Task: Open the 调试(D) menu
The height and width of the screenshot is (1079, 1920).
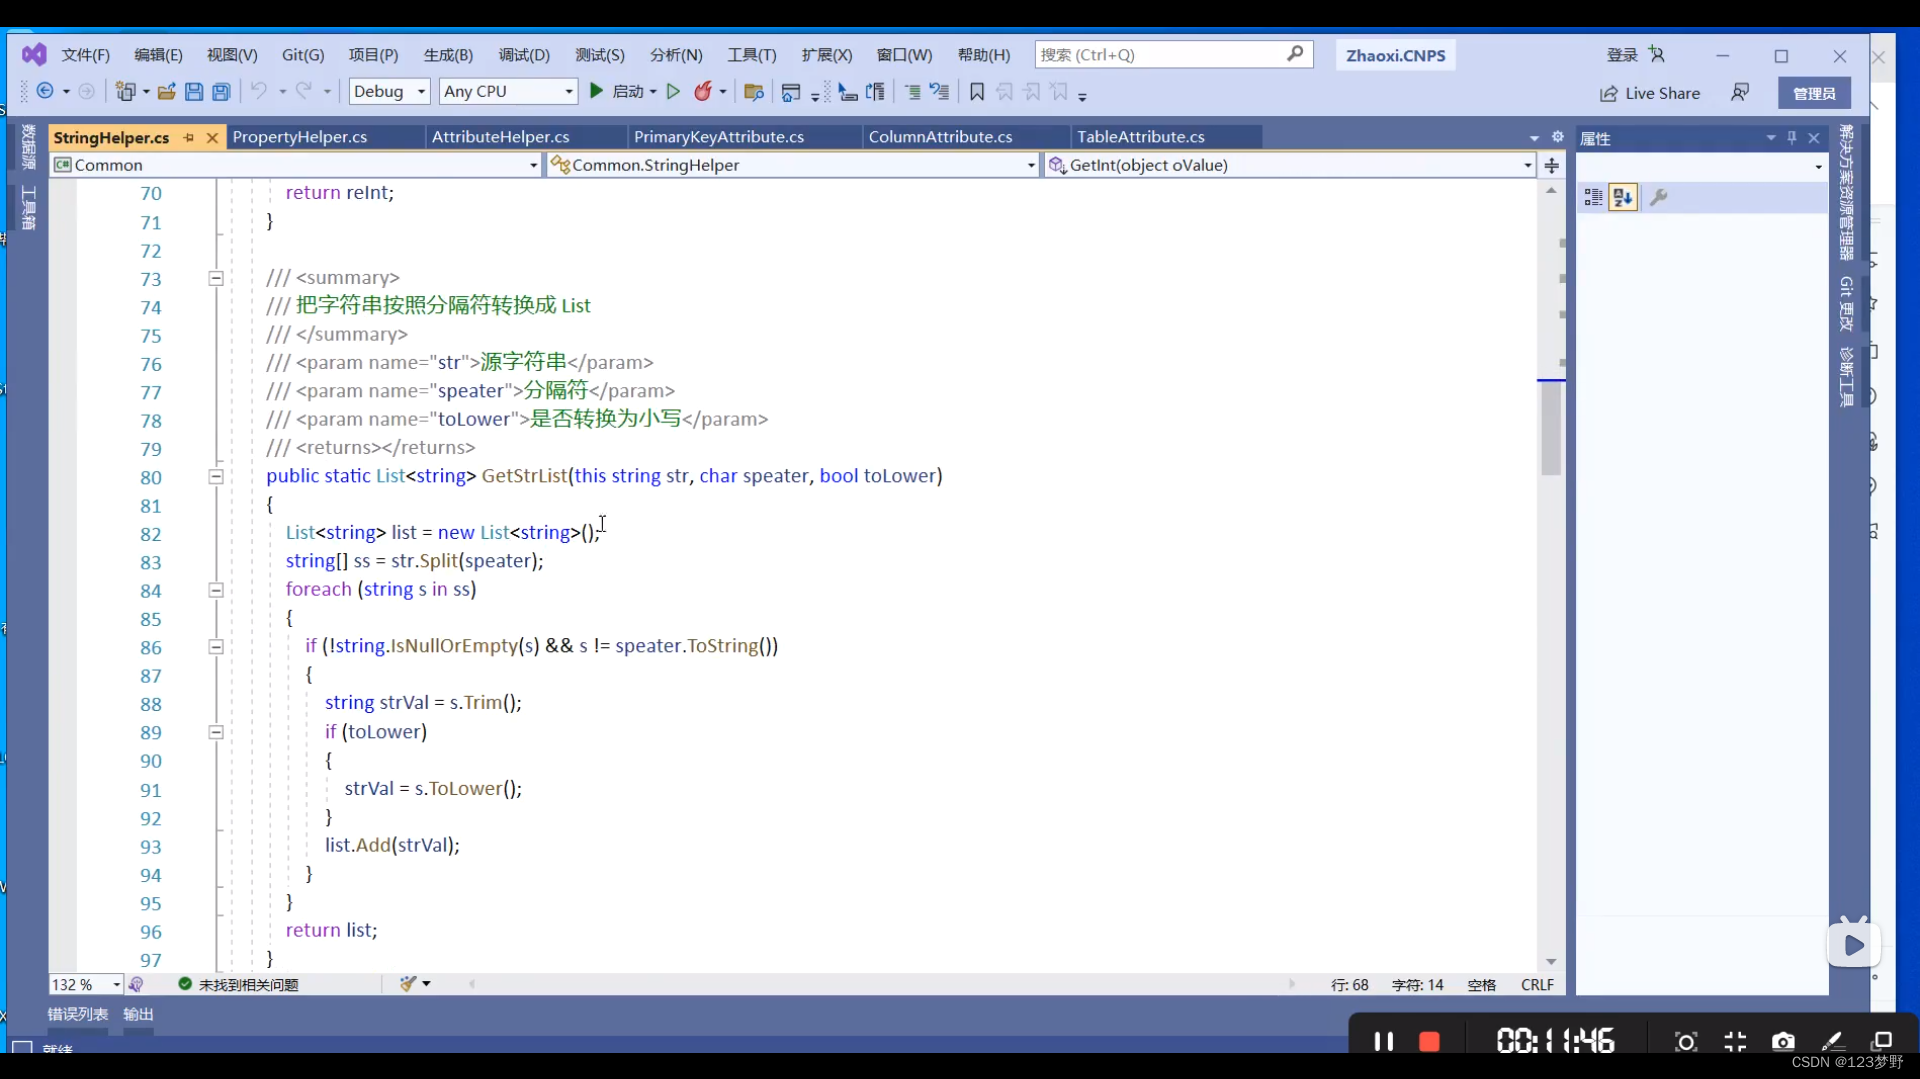Action: (x=524, y=55)
